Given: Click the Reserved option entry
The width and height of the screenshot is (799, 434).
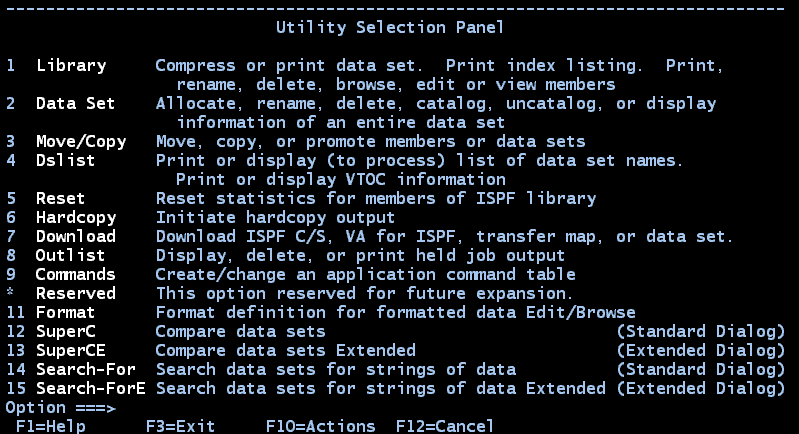Looking at the screenshot, I should click(x=75, y=293).
